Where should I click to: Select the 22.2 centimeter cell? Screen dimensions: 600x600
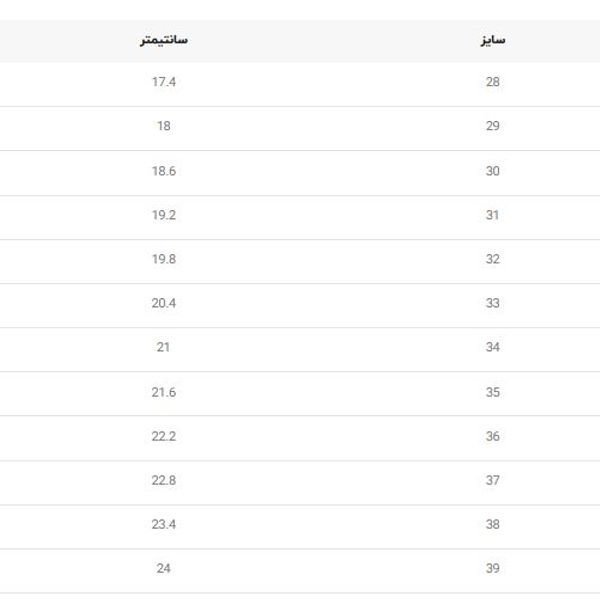pyautogui.click(x=164, y=436)
